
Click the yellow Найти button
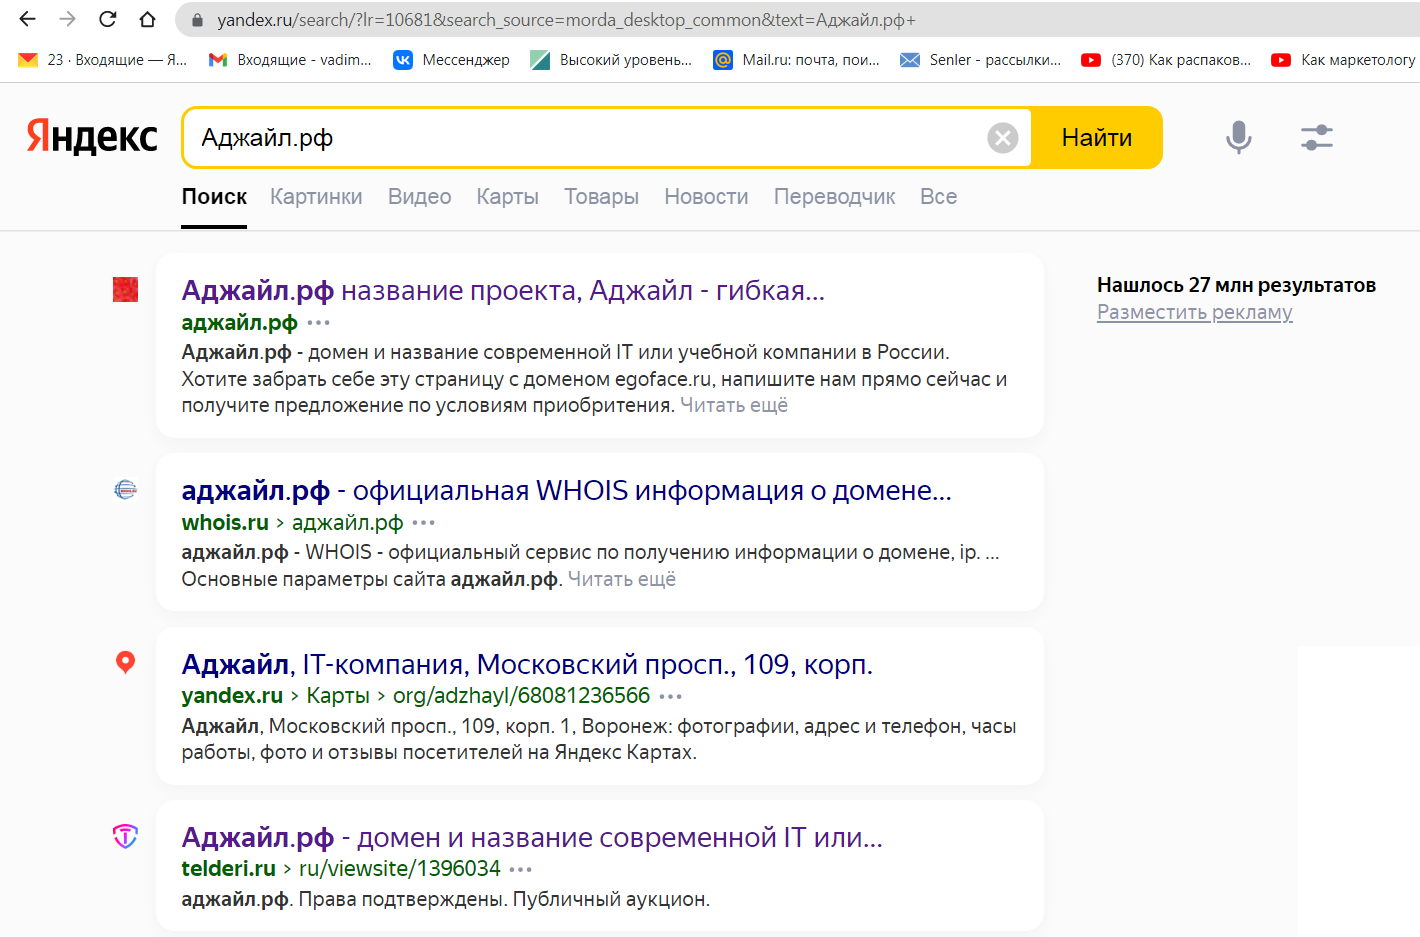pos(1097,138)
